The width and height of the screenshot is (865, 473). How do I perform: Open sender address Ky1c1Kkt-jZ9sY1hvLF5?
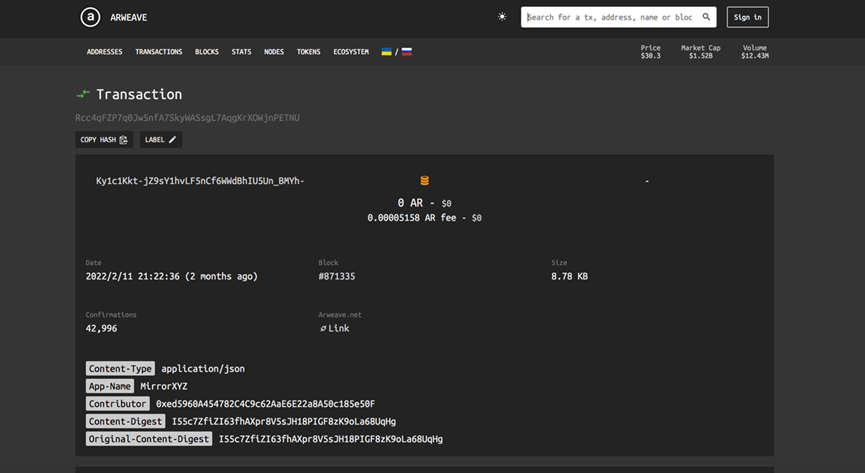click(x=200, y=181)
